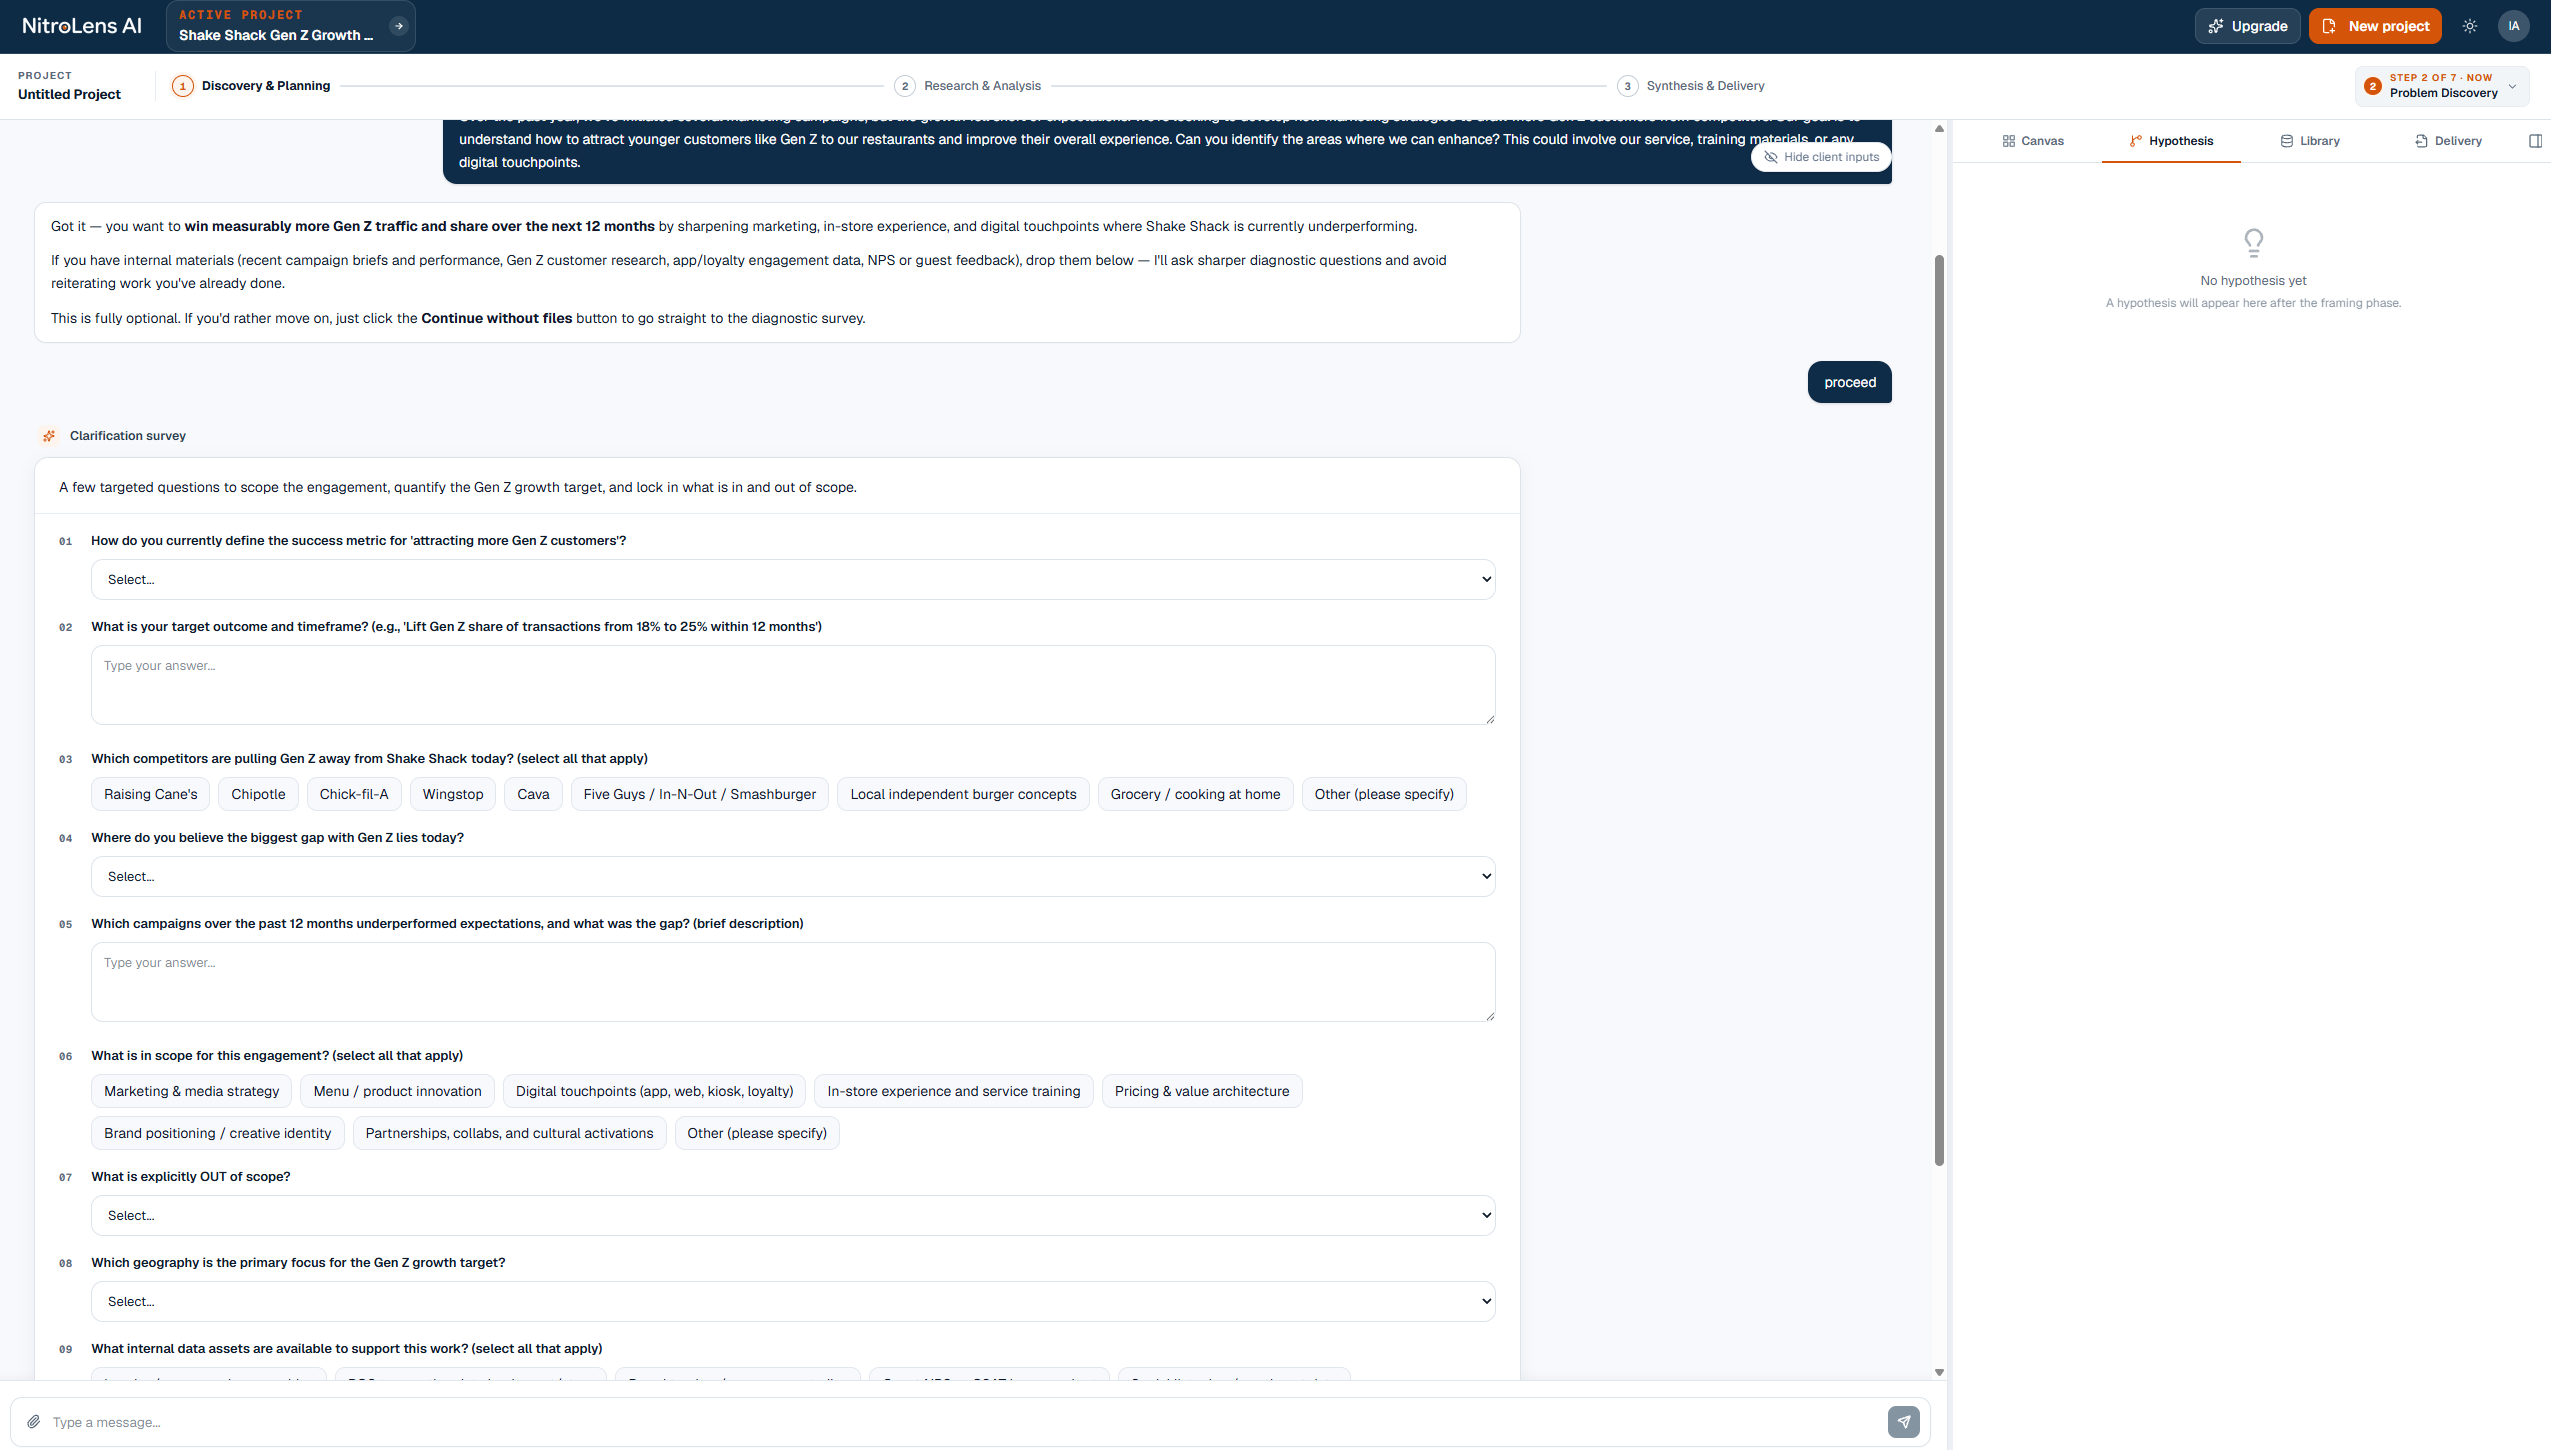Click the chat vertical scrollbar thumb

pos(1939,710)
